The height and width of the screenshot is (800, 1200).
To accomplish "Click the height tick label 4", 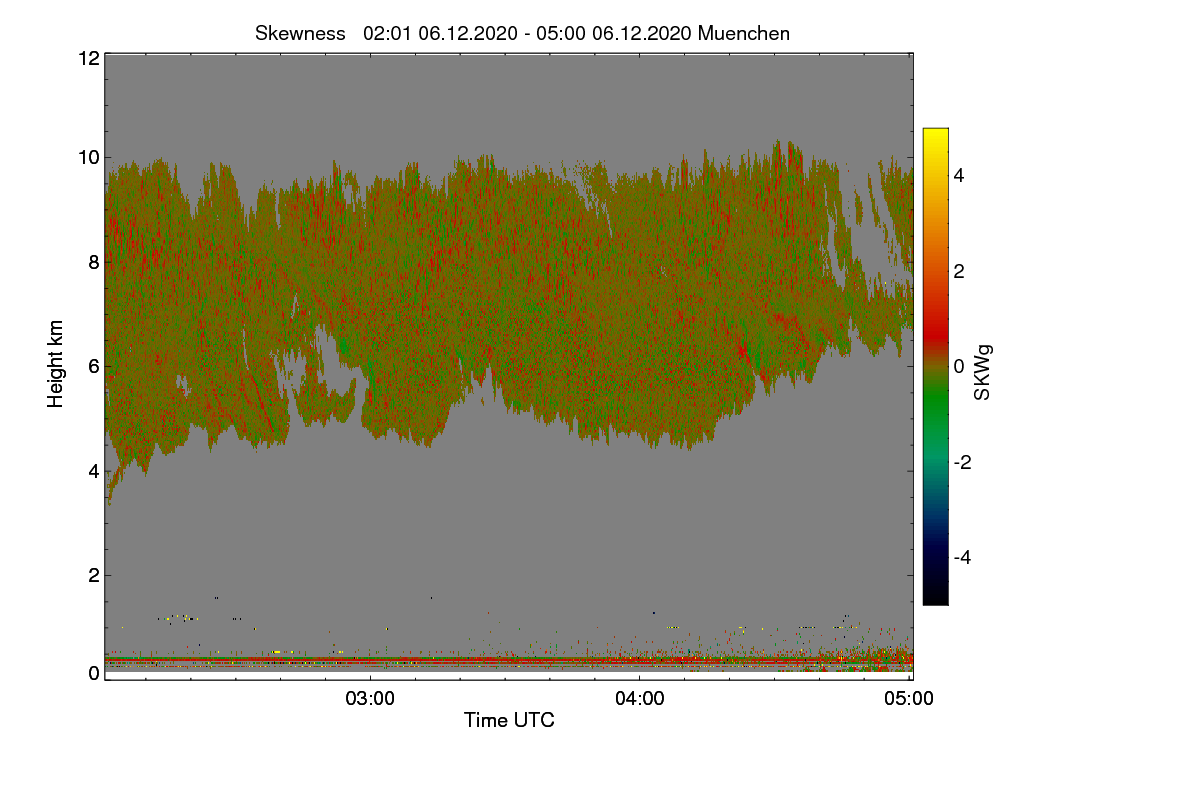I will point(92,470).
